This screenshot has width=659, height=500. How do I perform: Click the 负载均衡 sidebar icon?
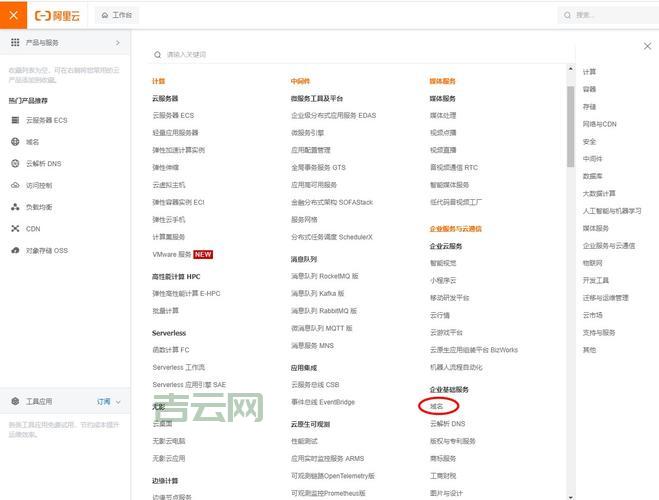tap(15, 207)
